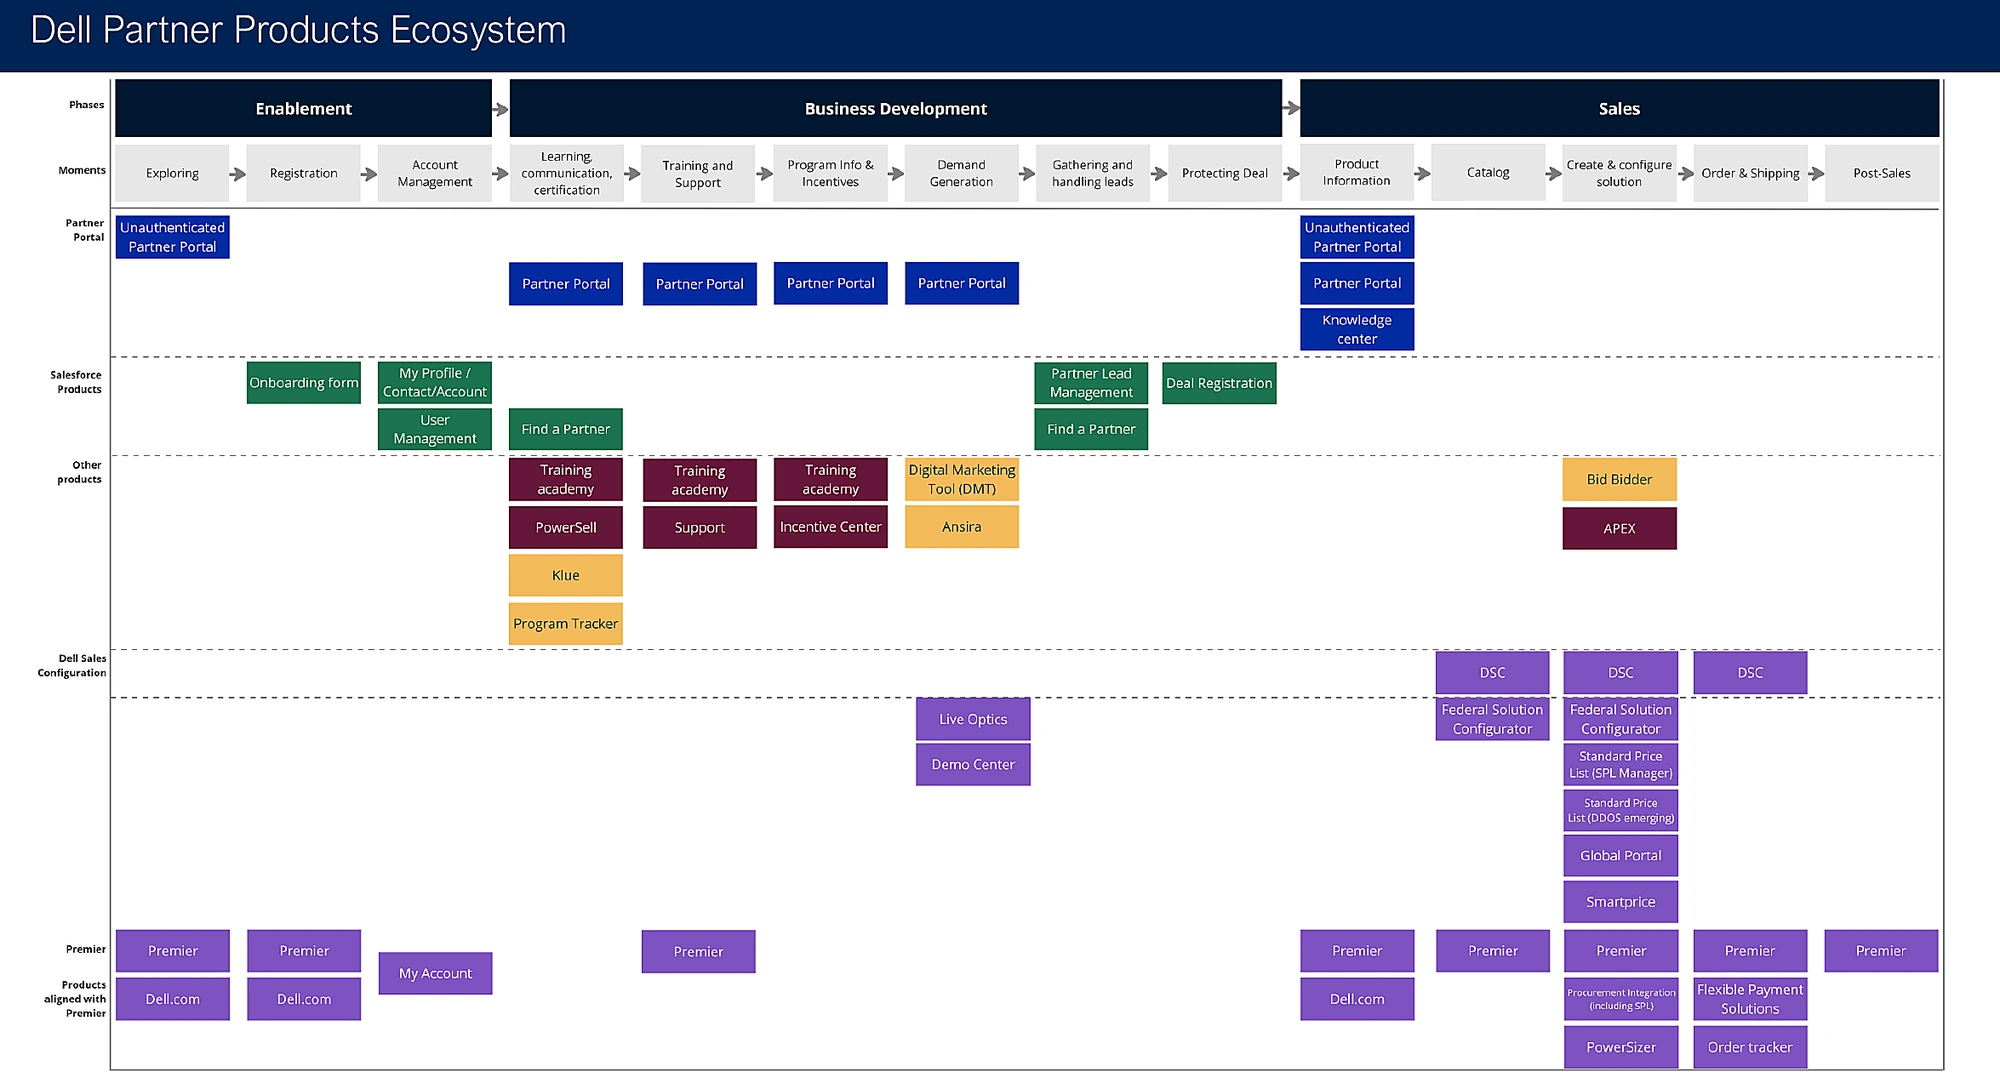The width and height of the screenshot is (2000, 1072).
Task: Select My Profile / Contact/Account box
Action: point(435,382)
